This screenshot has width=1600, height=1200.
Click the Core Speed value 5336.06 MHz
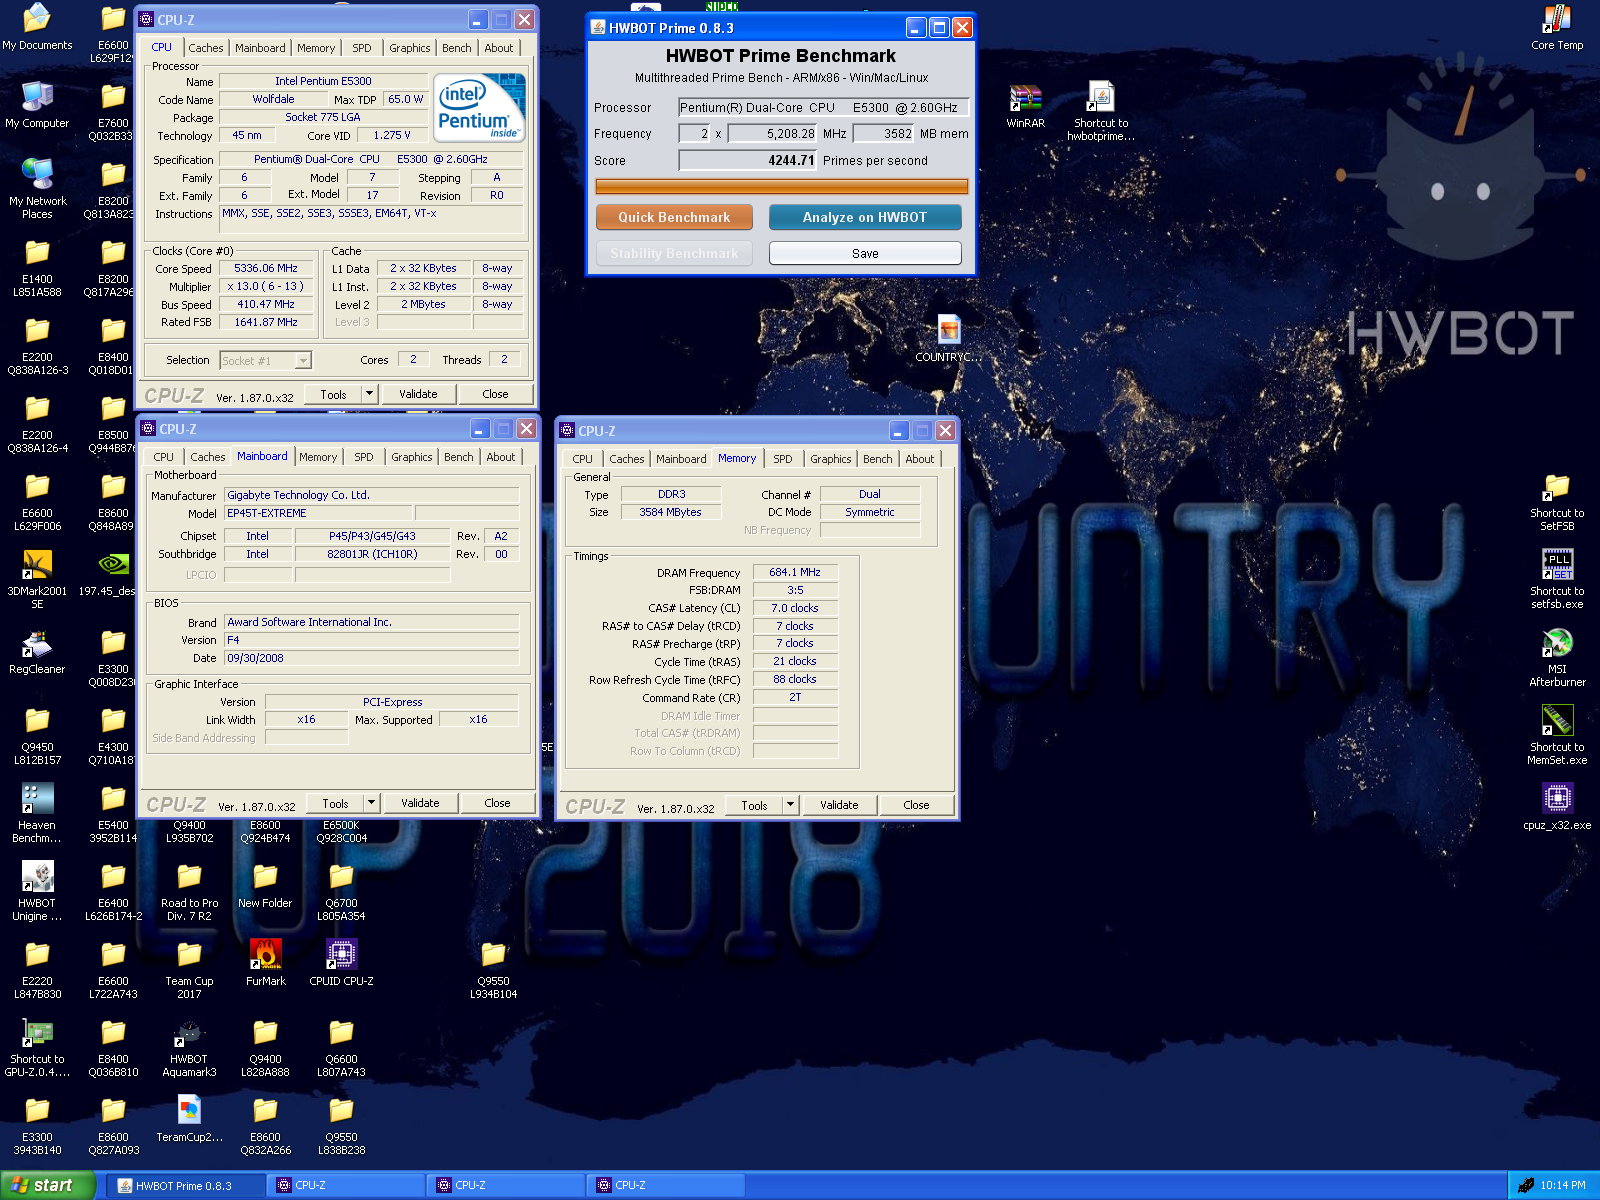[266, 268]
